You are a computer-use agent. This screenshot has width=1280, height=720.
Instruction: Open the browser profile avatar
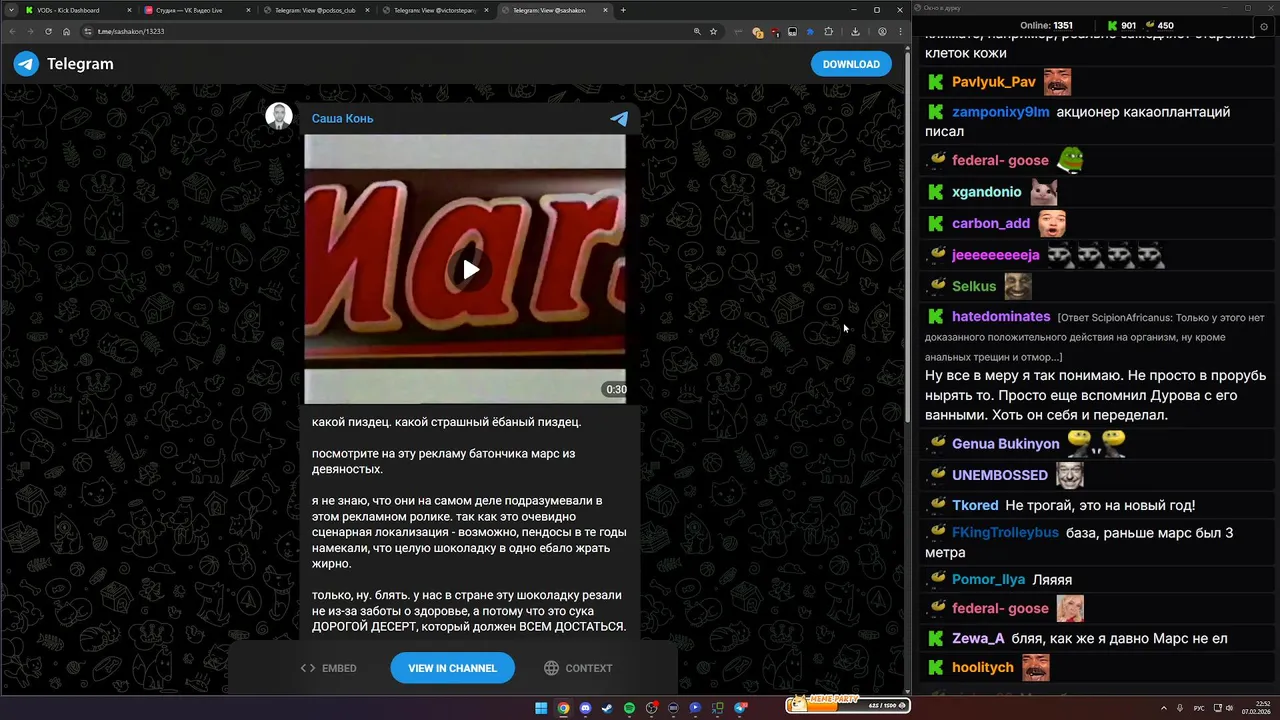[882, 31]
